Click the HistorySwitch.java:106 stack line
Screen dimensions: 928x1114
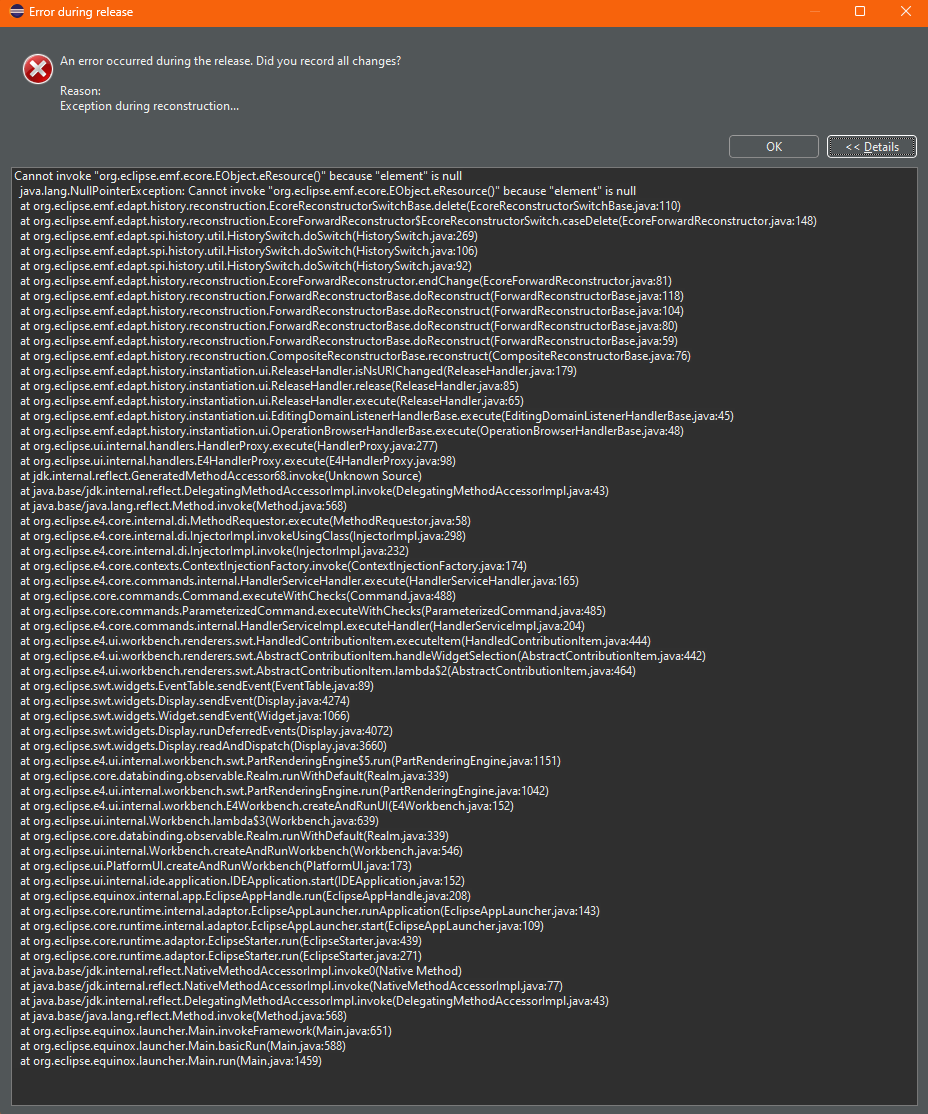click(x=249, y=251)
